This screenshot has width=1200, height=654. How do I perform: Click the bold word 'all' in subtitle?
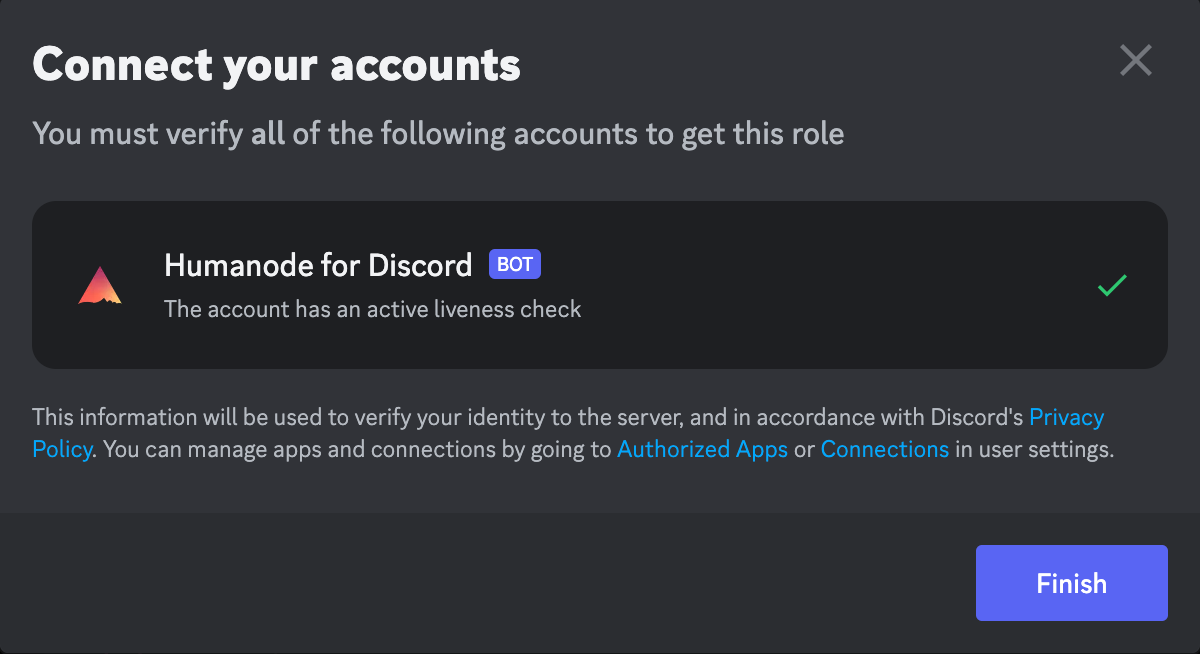tap(268, 133)
